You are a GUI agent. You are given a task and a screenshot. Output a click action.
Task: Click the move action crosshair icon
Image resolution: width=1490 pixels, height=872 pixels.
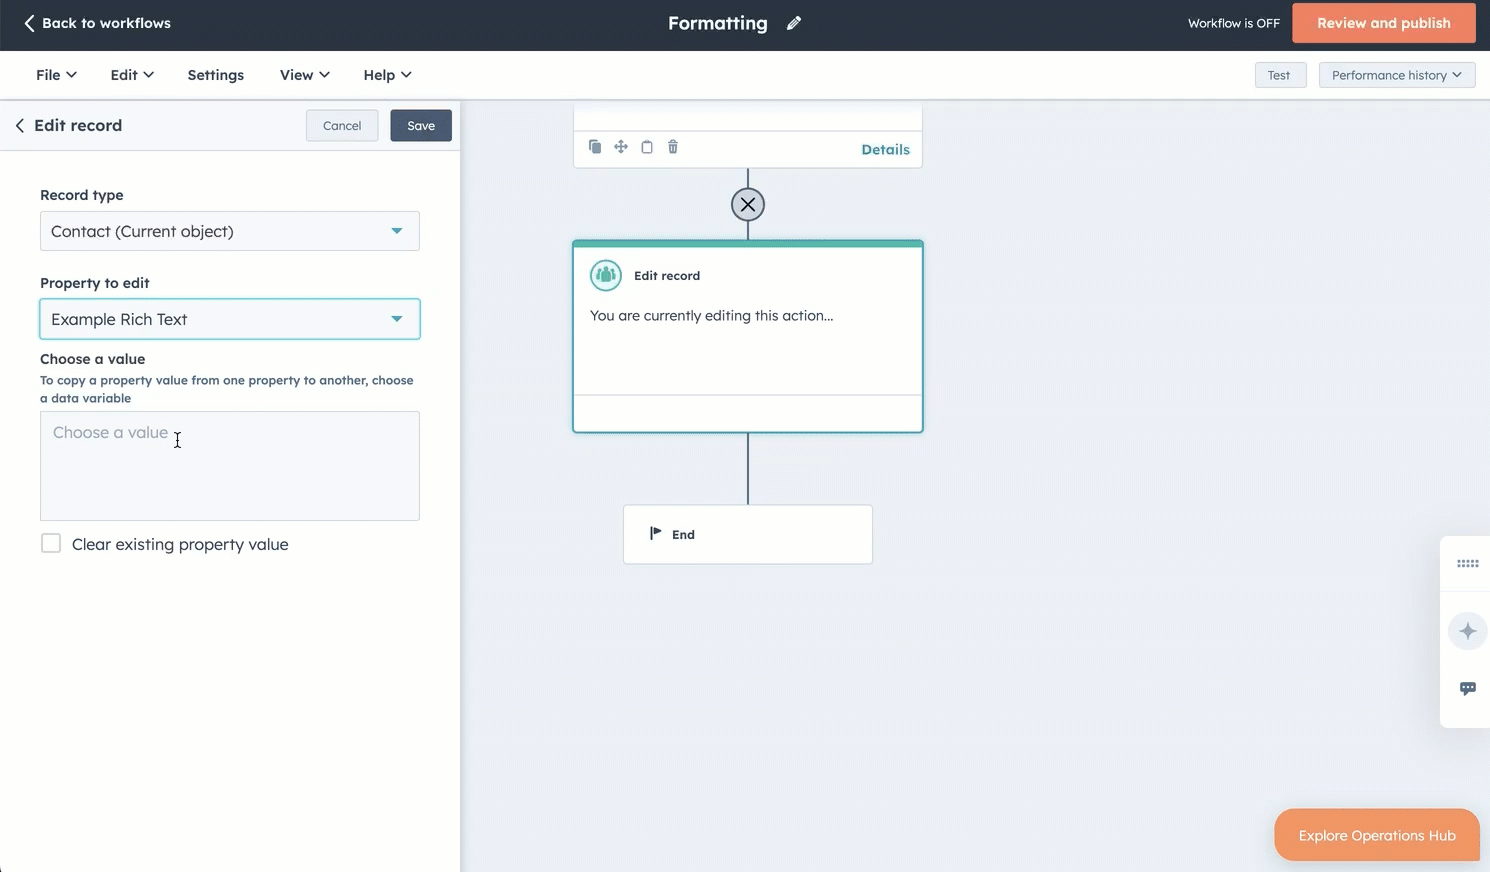[x=620, y=147]
